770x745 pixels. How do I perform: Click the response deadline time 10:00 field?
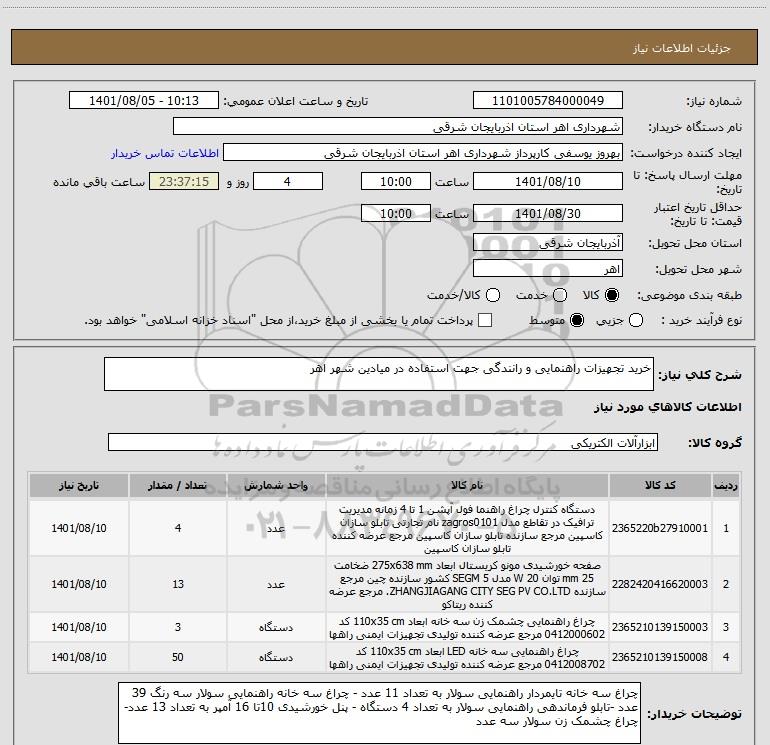(x=396, y=181)
